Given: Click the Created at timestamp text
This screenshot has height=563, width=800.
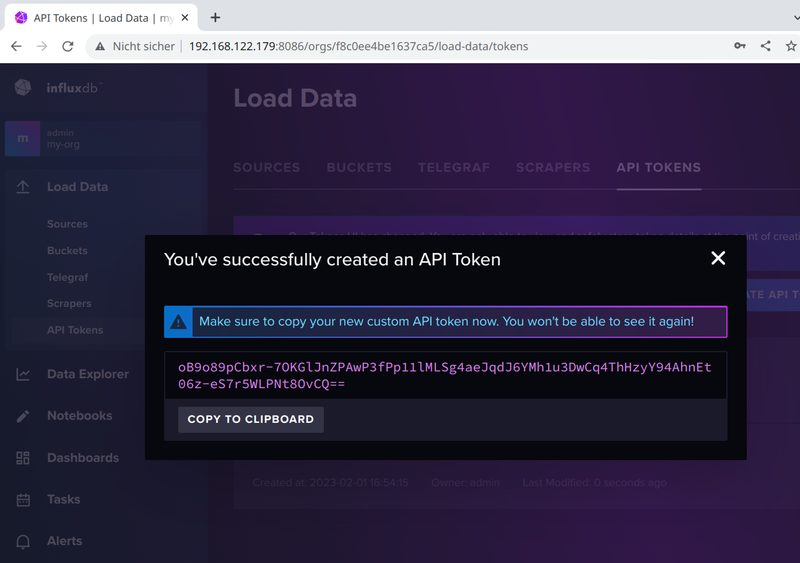Looking at the screenshot, I should 331,483.
